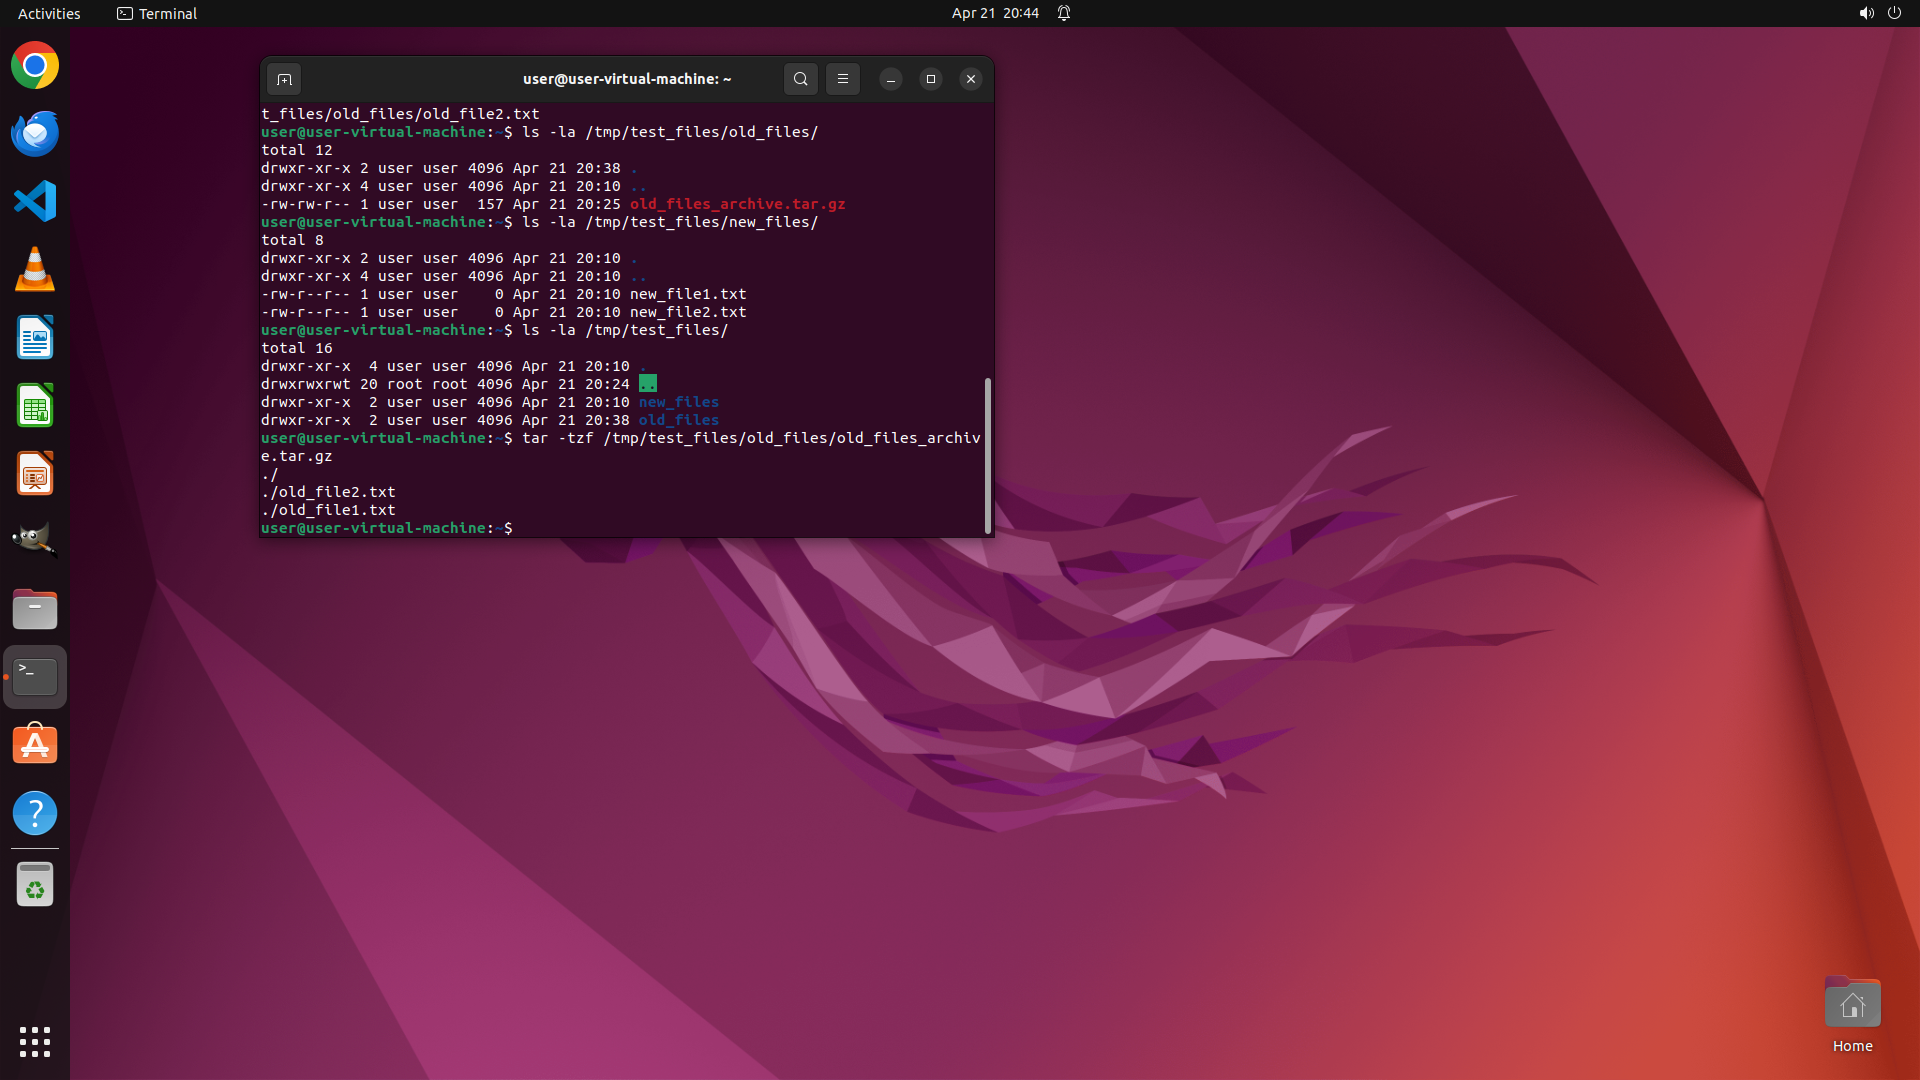
Task: Click the terminal vertical scrollbar
Action: coord(988,455)
